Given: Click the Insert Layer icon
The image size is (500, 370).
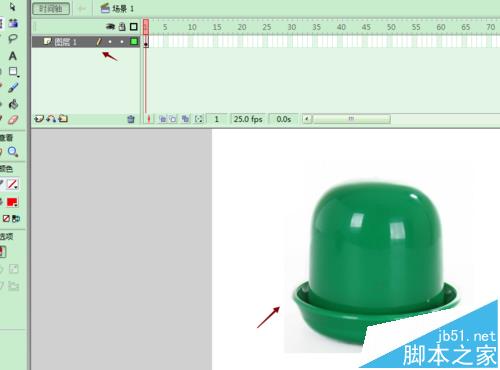Looking at the screenshot, I should pyautogui.click(x=39, y=119).
